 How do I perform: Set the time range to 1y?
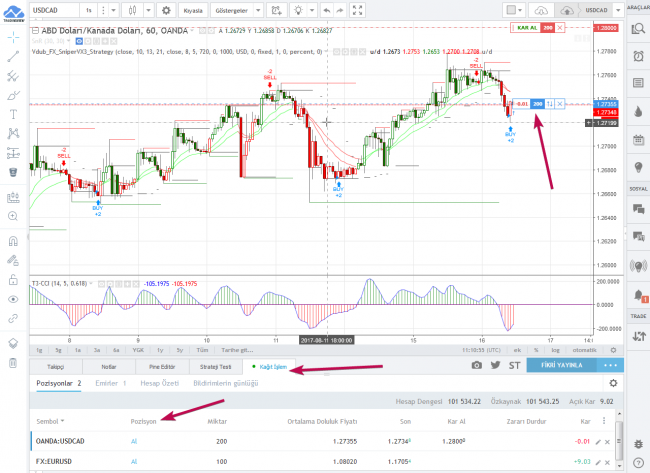coord(160,350)
